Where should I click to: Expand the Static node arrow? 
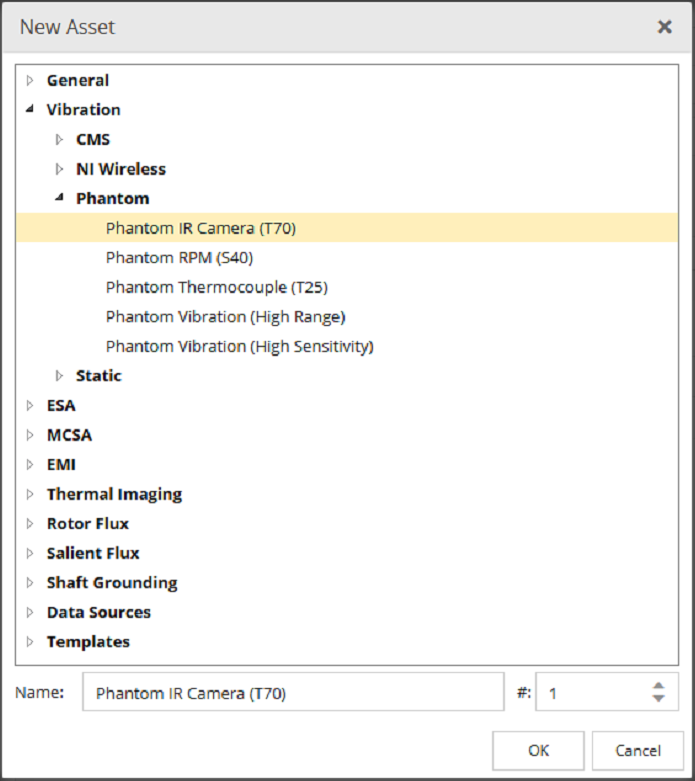(59, 376)
